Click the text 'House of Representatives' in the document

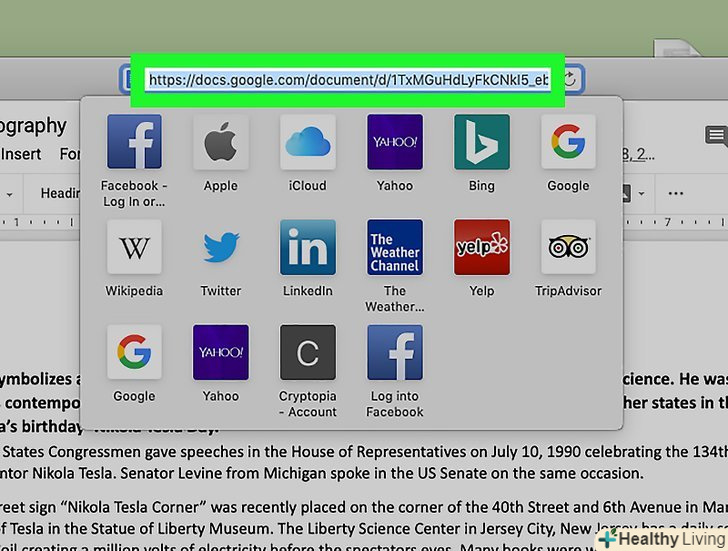click(x=378, y=452)
